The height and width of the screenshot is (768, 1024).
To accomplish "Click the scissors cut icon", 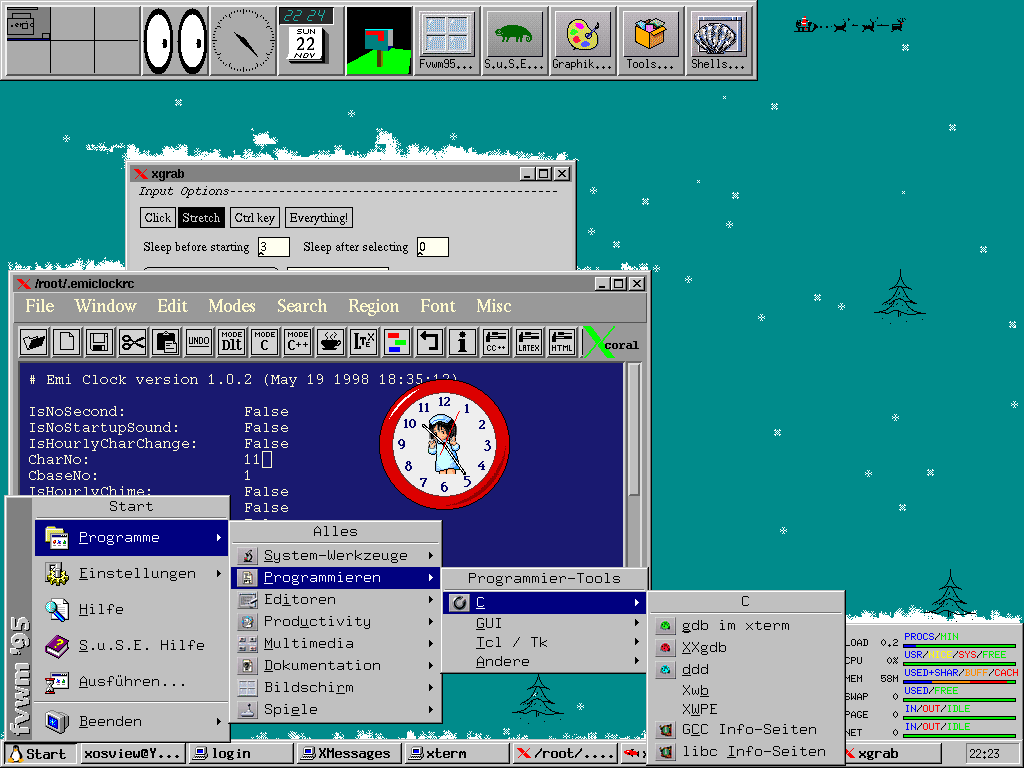I will coord(133,342).
